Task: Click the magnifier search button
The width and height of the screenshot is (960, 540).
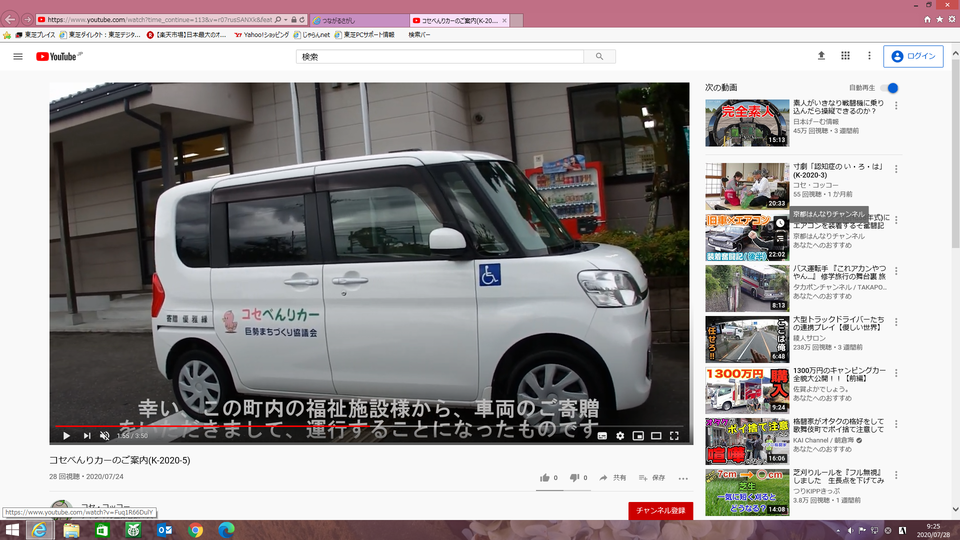Action: 599,56
